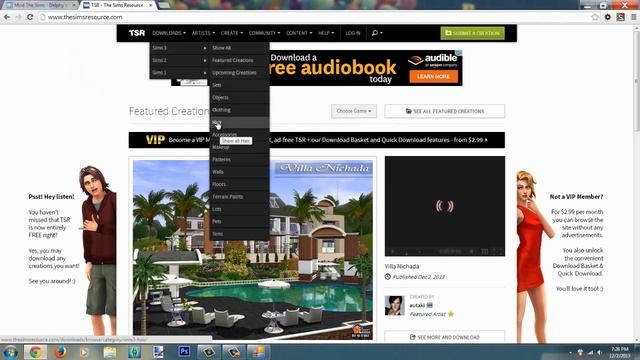Open the Choose Game dropdown

pos(354,111)
